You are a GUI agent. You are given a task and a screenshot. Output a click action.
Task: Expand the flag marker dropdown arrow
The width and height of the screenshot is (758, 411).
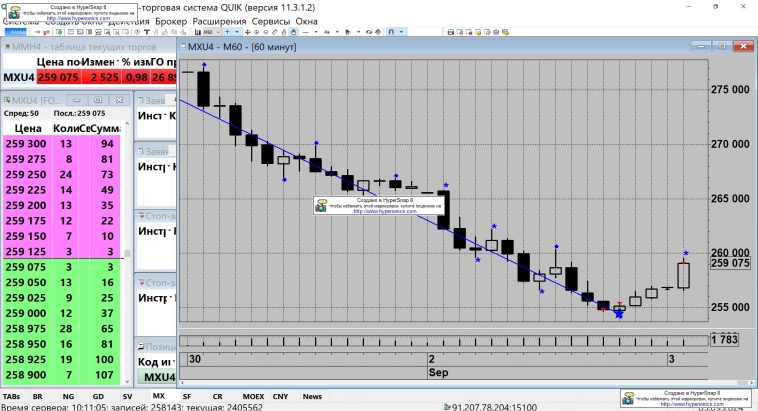coord(359,32)
